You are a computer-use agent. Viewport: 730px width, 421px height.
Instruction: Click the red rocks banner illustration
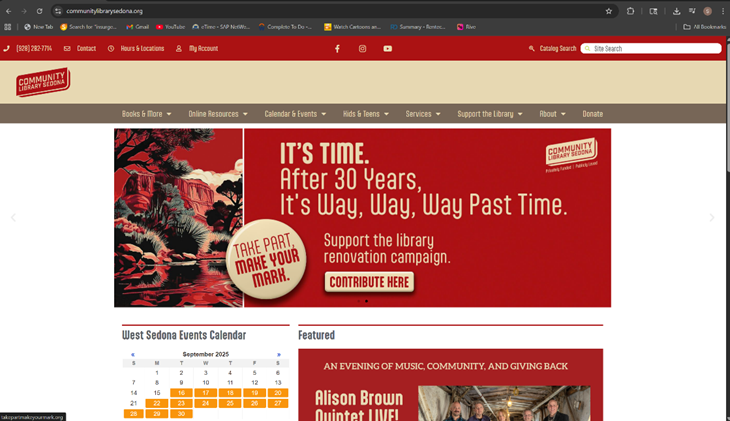pos(178,218)
